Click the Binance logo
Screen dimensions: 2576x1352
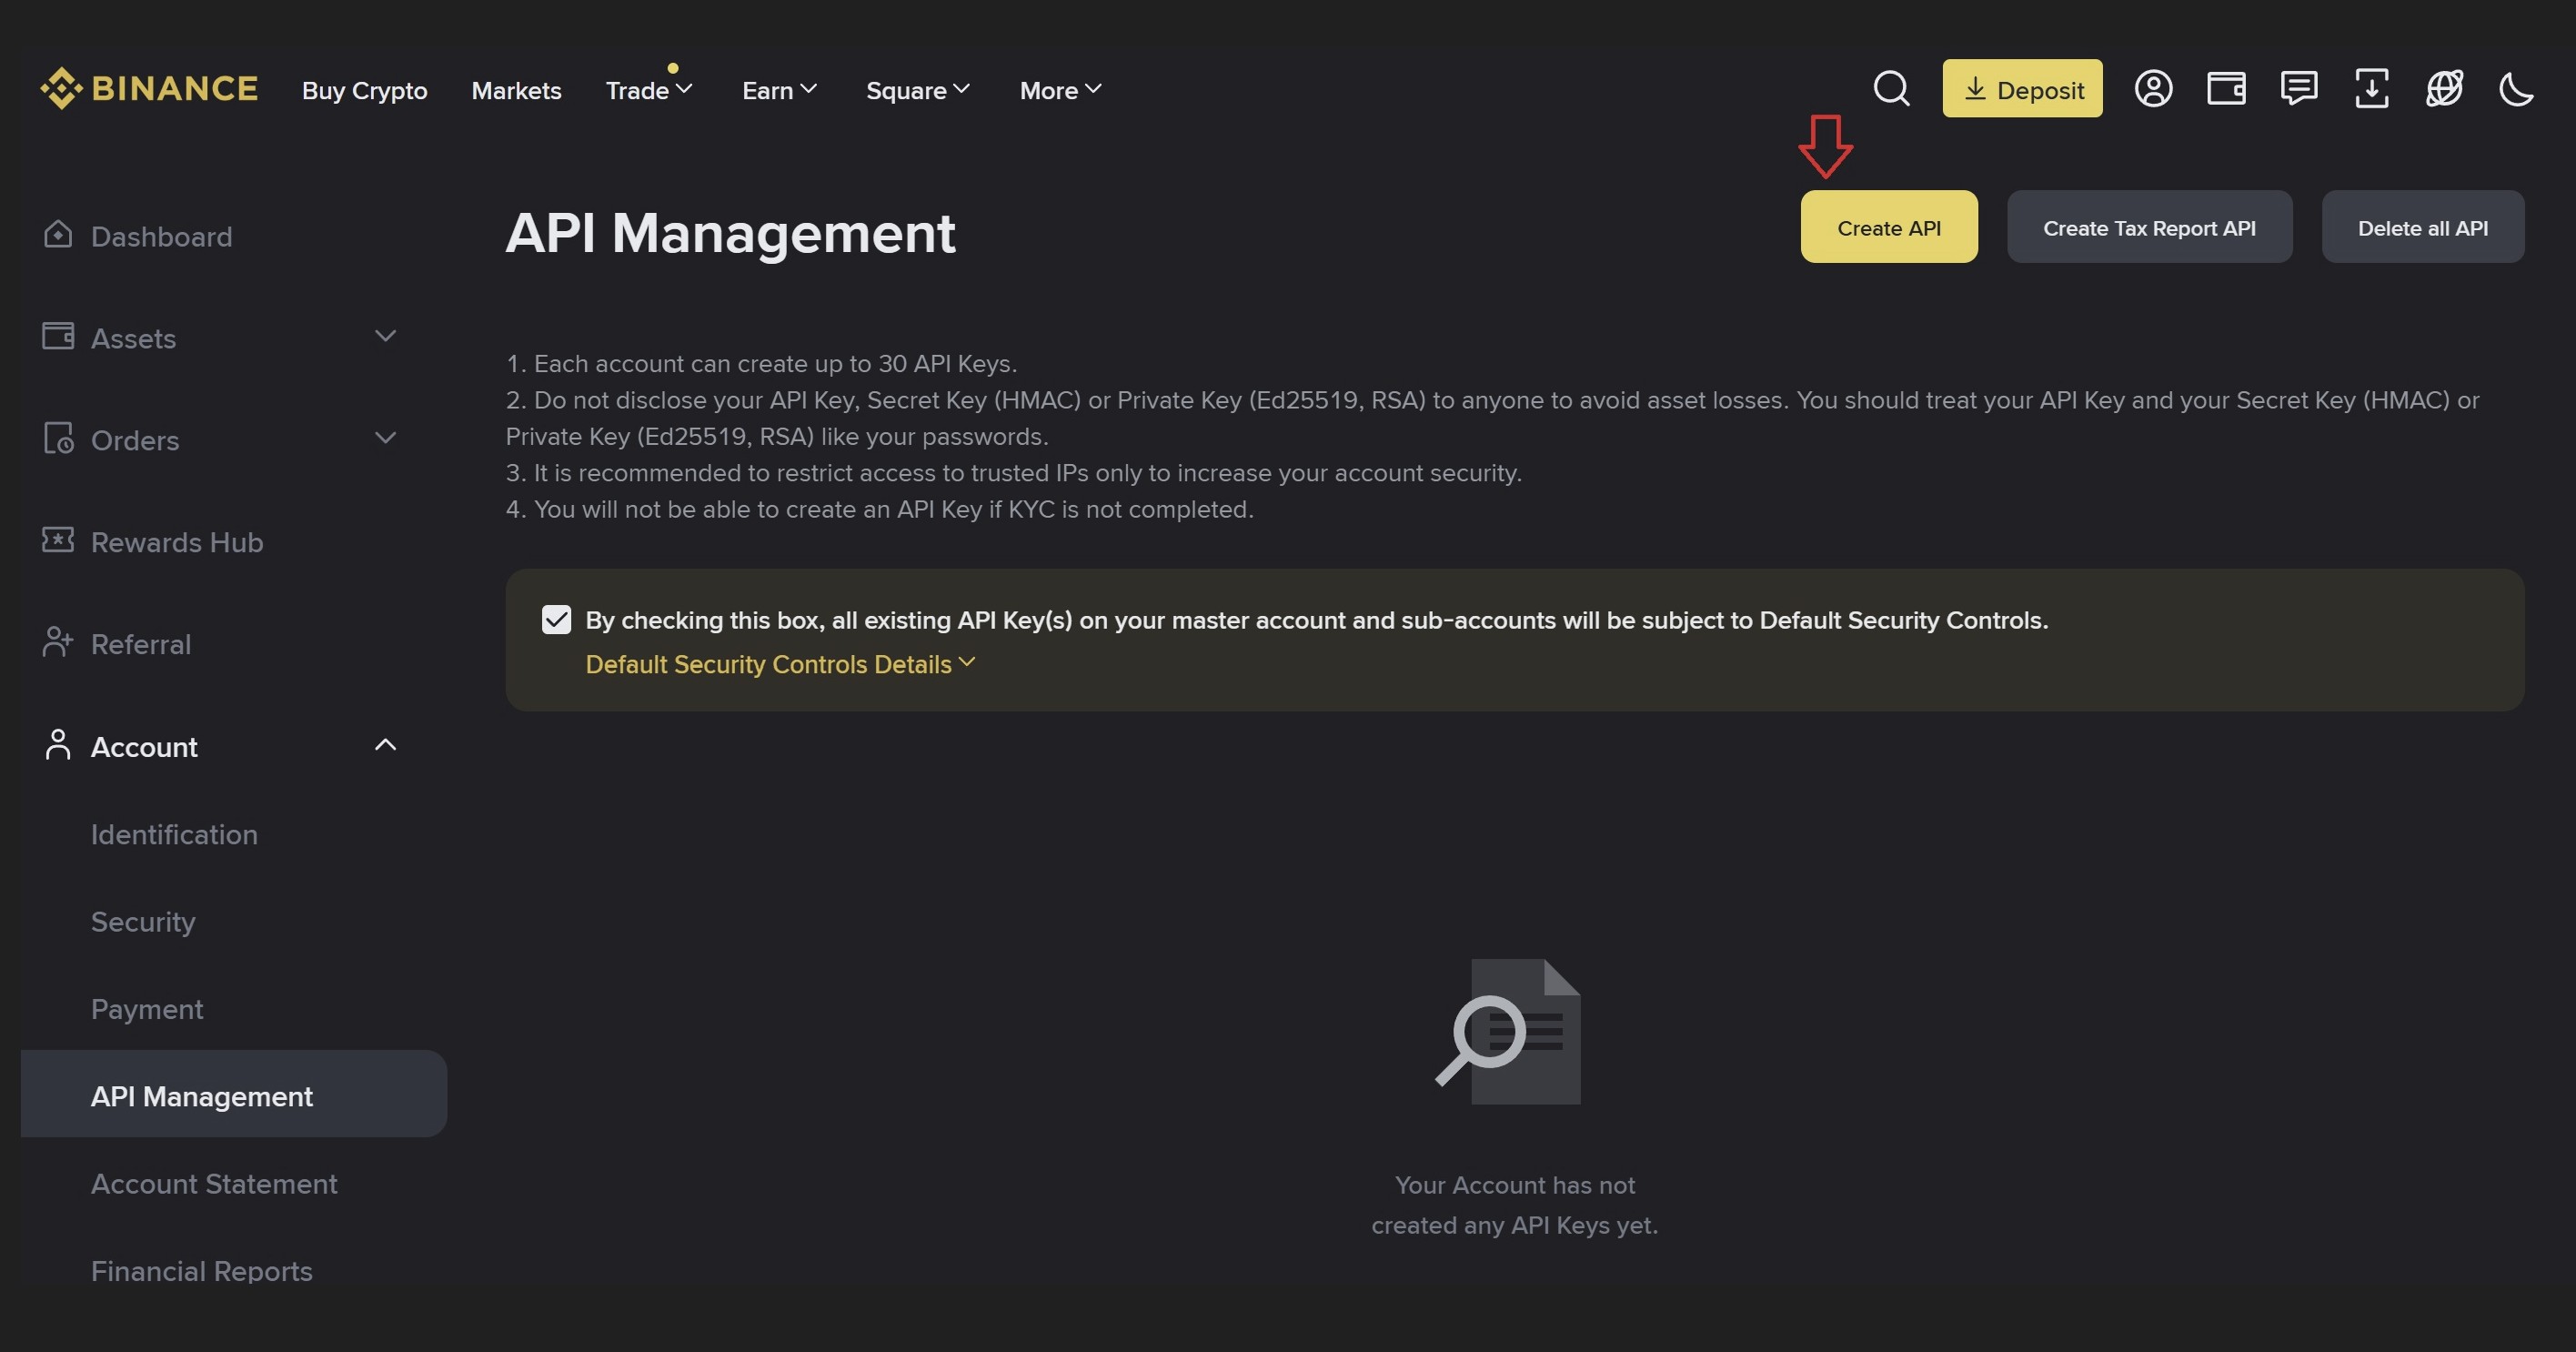click(x=149, y=89)
